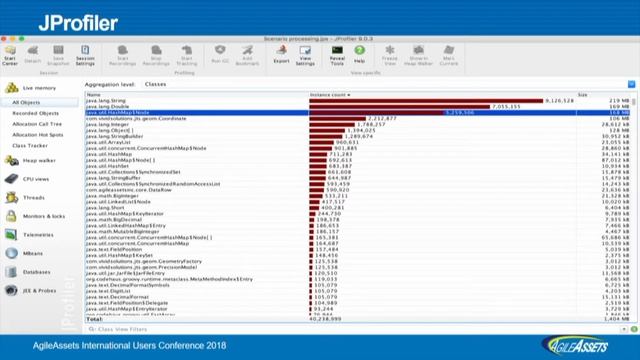Screen dimensions: 640x360
Task: Click the Stop Recordings toolbar icon
Action: 156,55
